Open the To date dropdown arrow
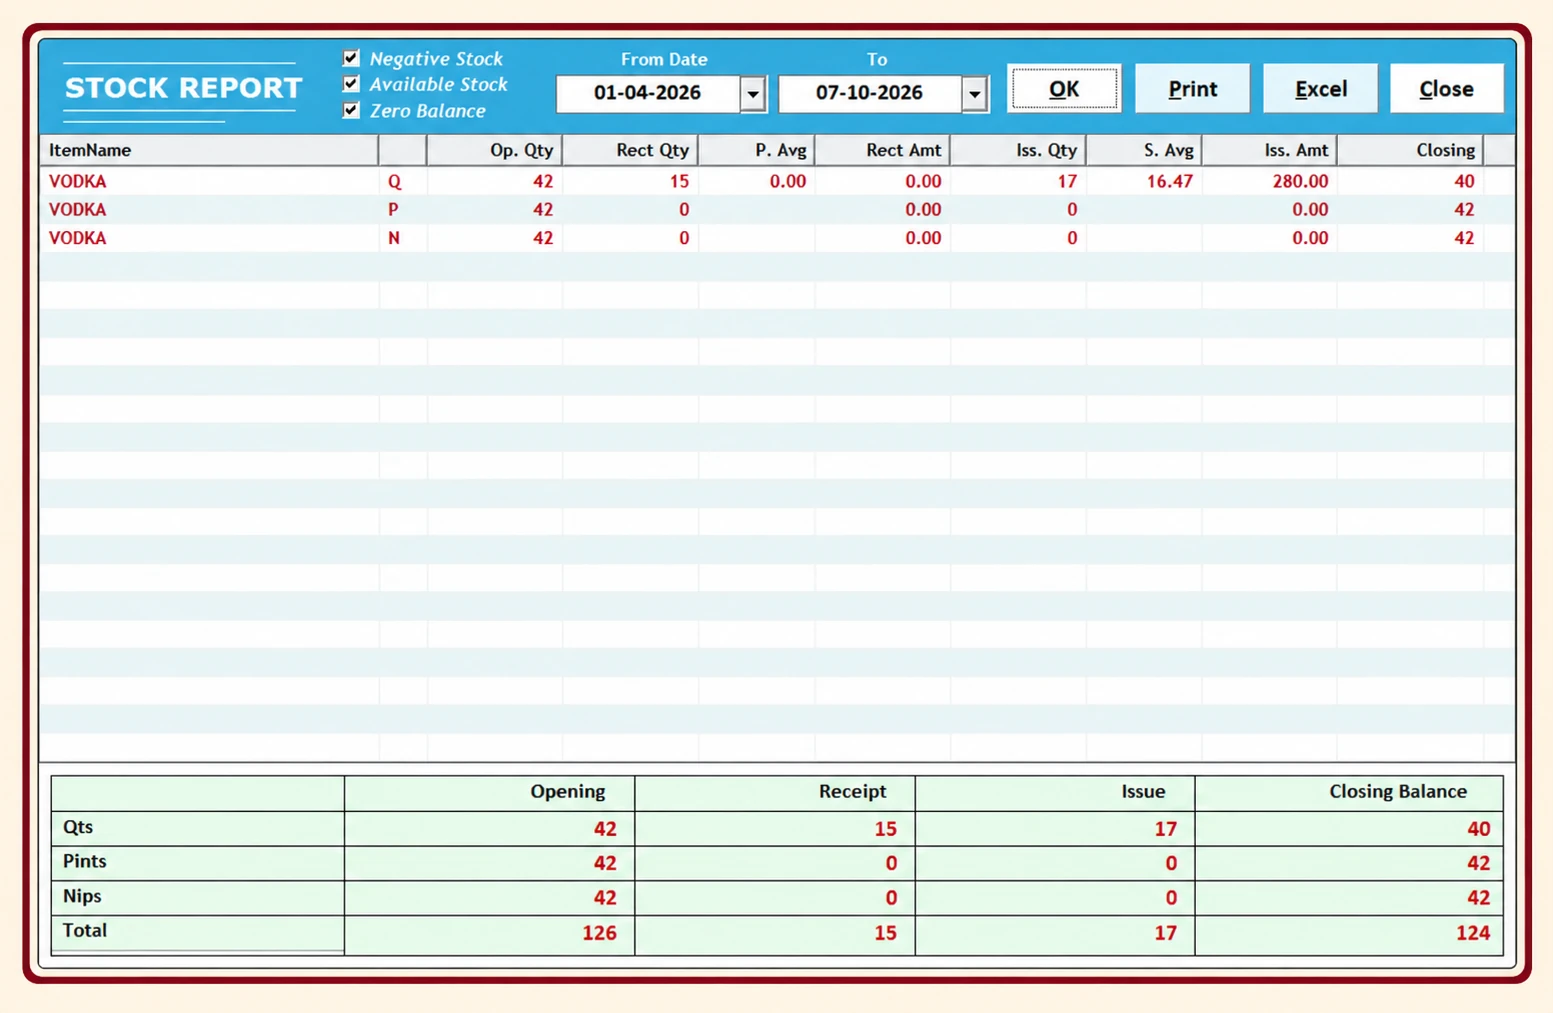Viewport: 1553px width, 1013px height. [974, 94]
